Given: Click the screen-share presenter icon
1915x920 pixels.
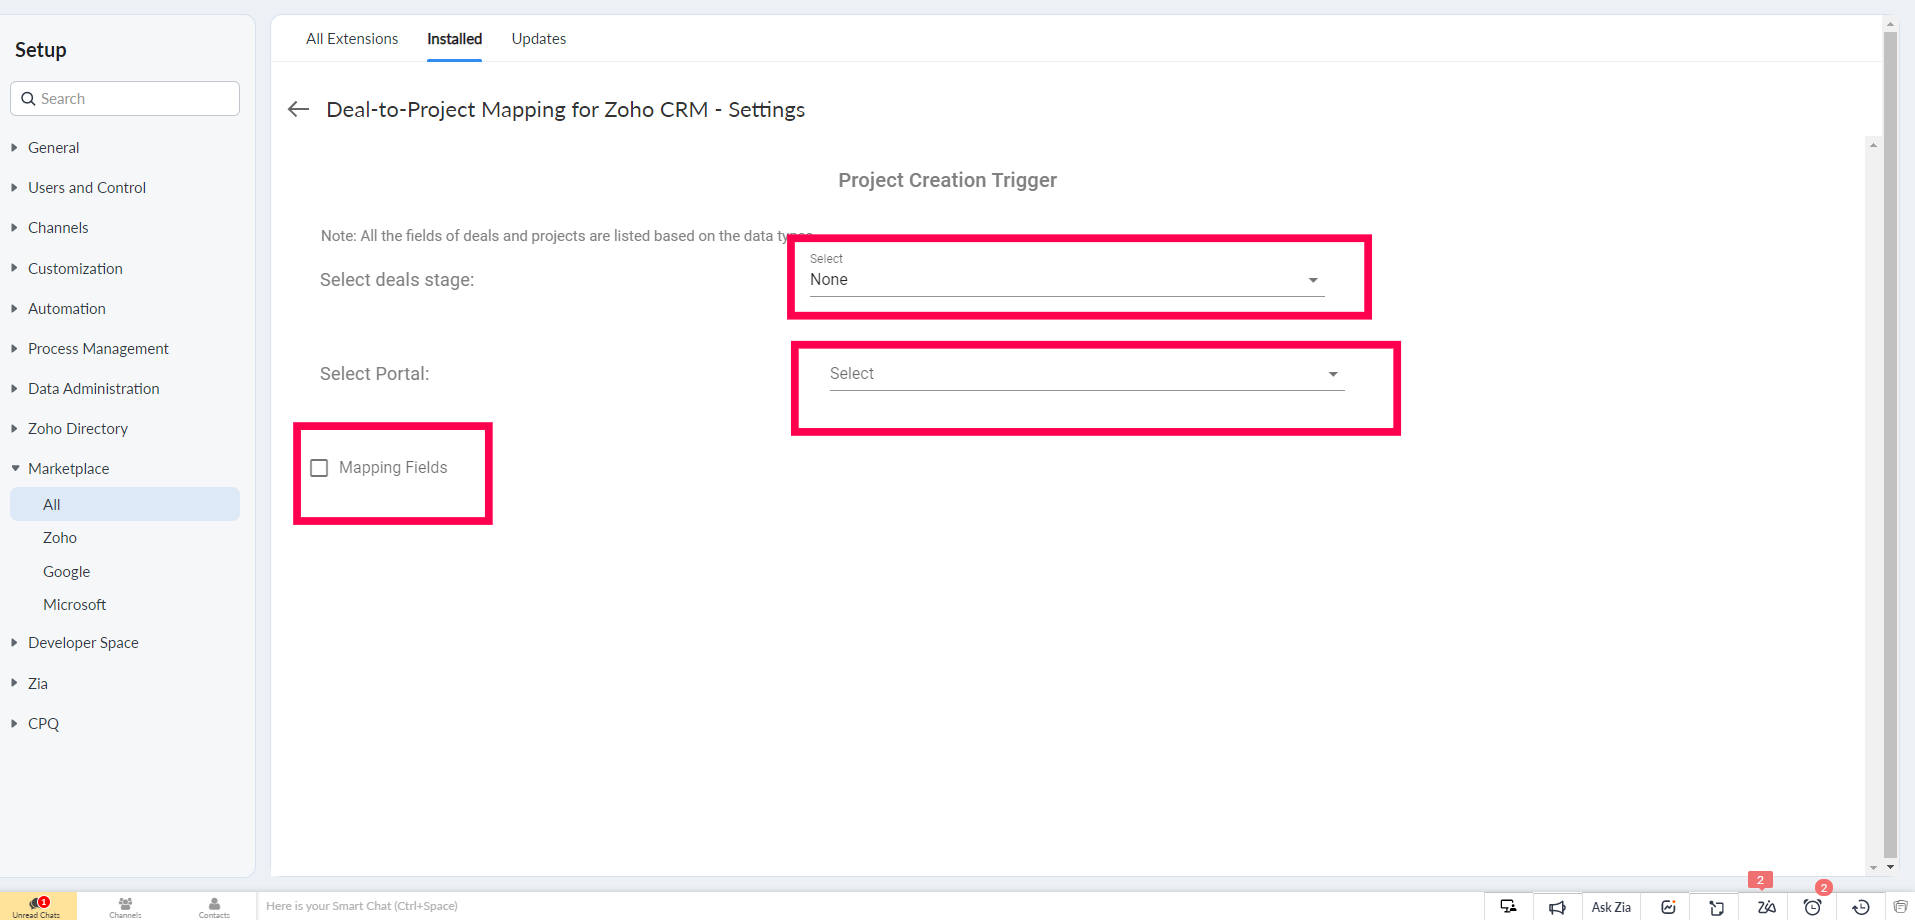Looking at the screenshot, I should pos(1508,906).
